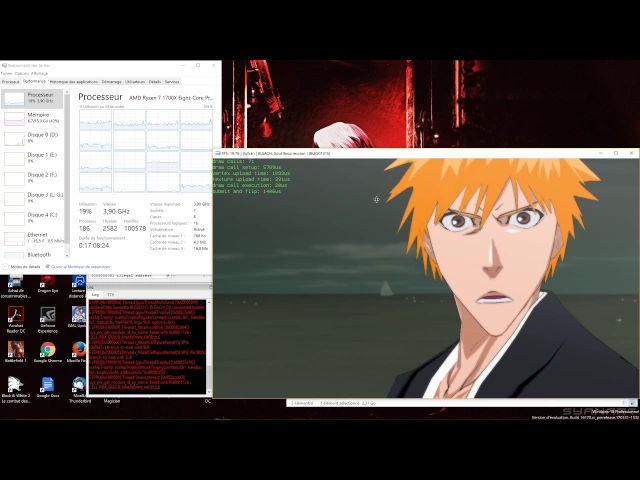This screenshot has height=480, width=640.
Task: Select Bluetooth in the performance sidebar
Action: [32, 255]
